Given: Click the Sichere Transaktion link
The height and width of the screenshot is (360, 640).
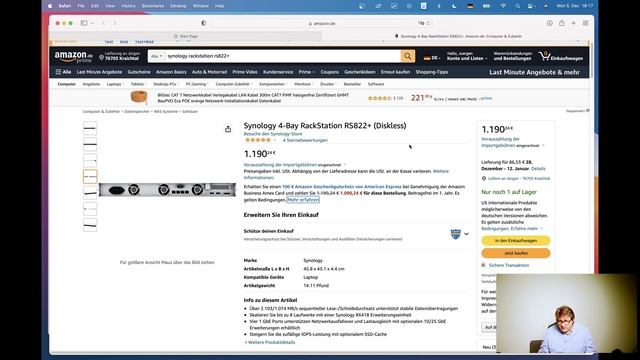Looking at the screenshot, I should tap(509, 265).
